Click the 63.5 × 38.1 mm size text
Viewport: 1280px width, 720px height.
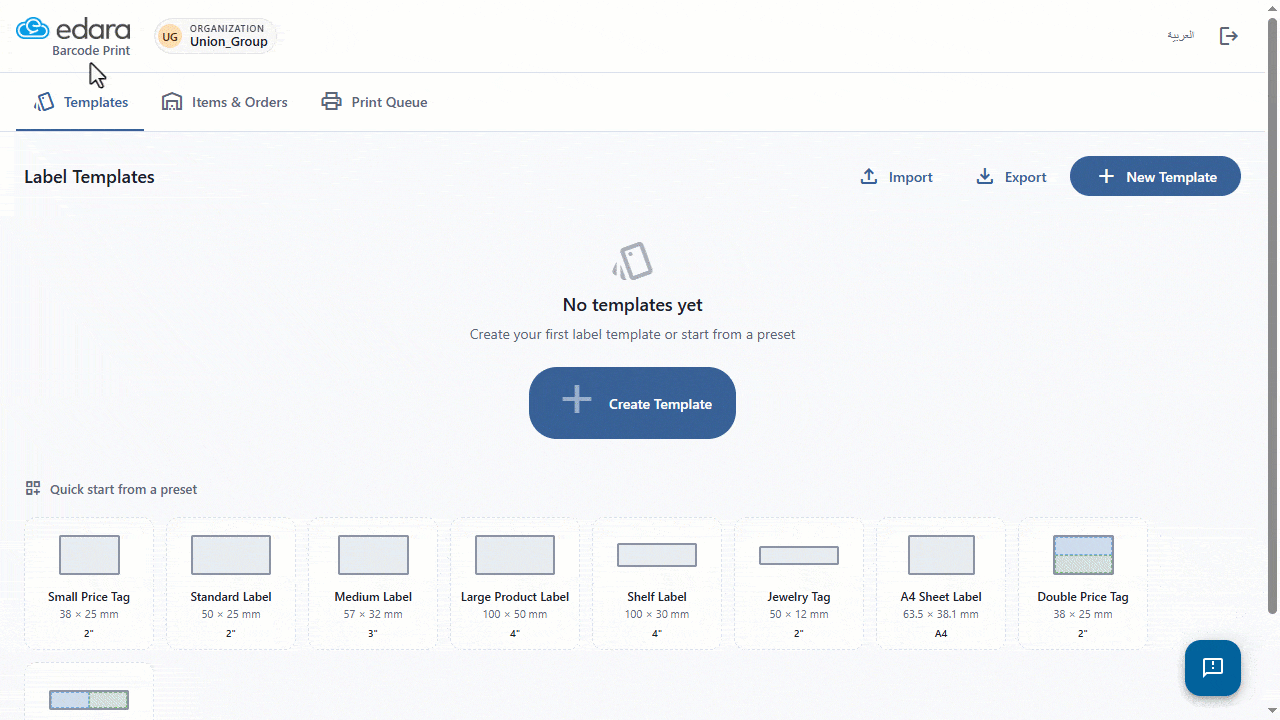tap(941, 614)
